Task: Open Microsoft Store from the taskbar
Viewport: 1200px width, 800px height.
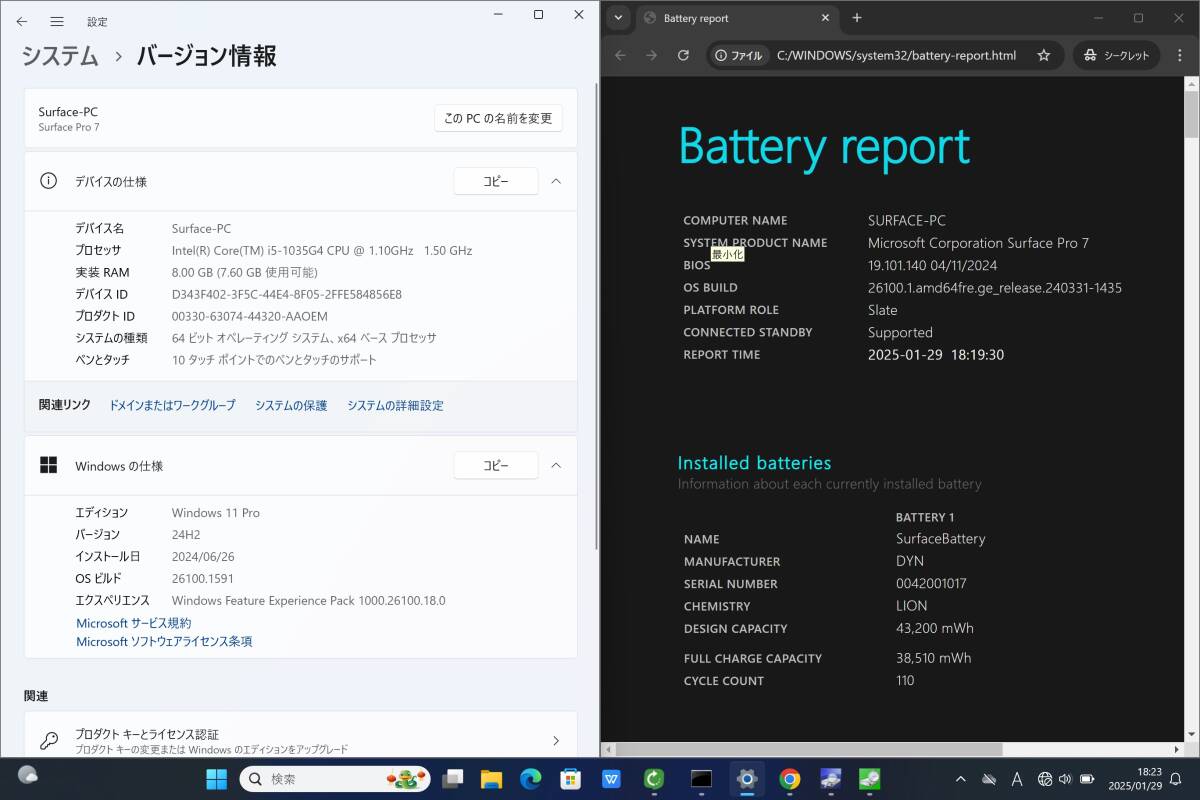Action: tap(571, 779)
